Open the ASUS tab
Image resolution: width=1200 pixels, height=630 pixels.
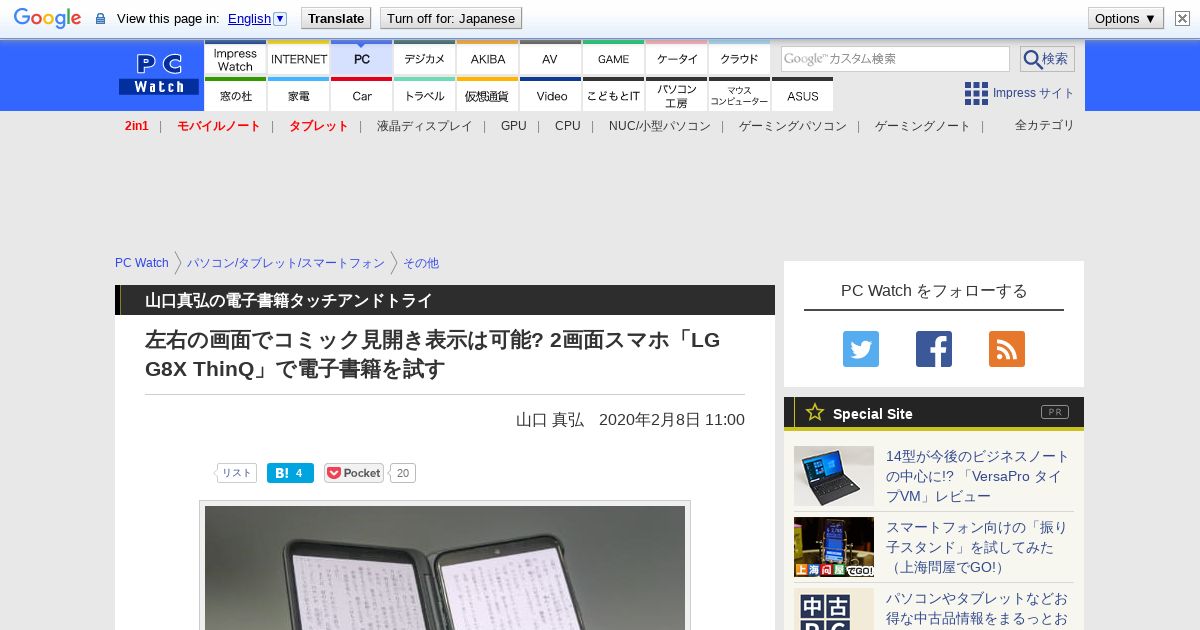tap(802, 95)
